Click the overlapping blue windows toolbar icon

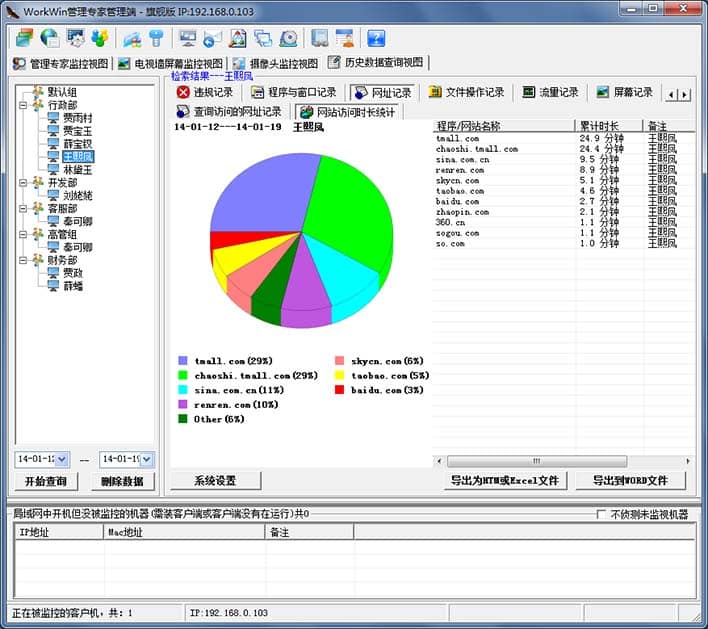coord(263,39)
